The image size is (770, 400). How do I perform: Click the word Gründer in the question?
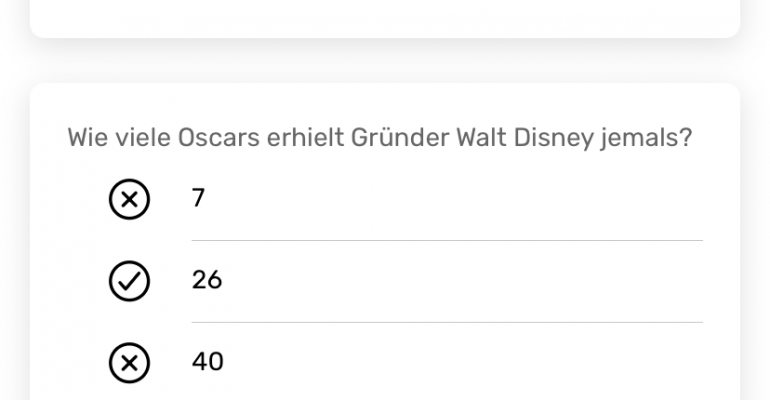point(400,137)
